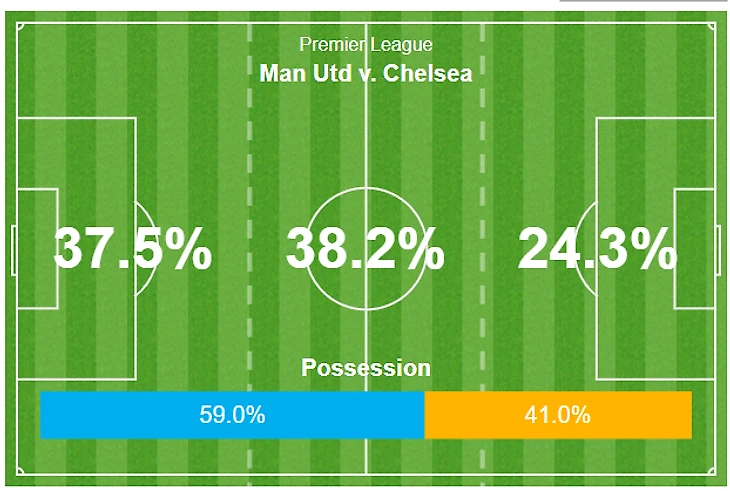Click the 41.0% text in orange bar
This screenshot has height=491, width=730.
(557, 414)
